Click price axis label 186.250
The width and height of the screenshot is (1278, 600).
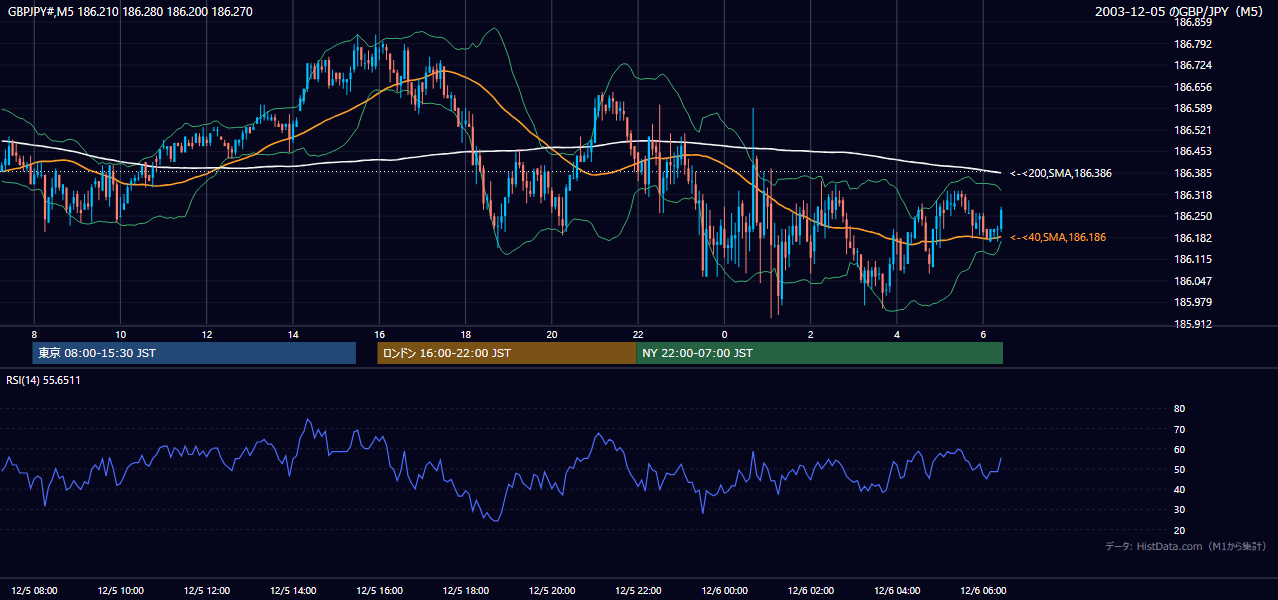click(x=1195, y=216)
